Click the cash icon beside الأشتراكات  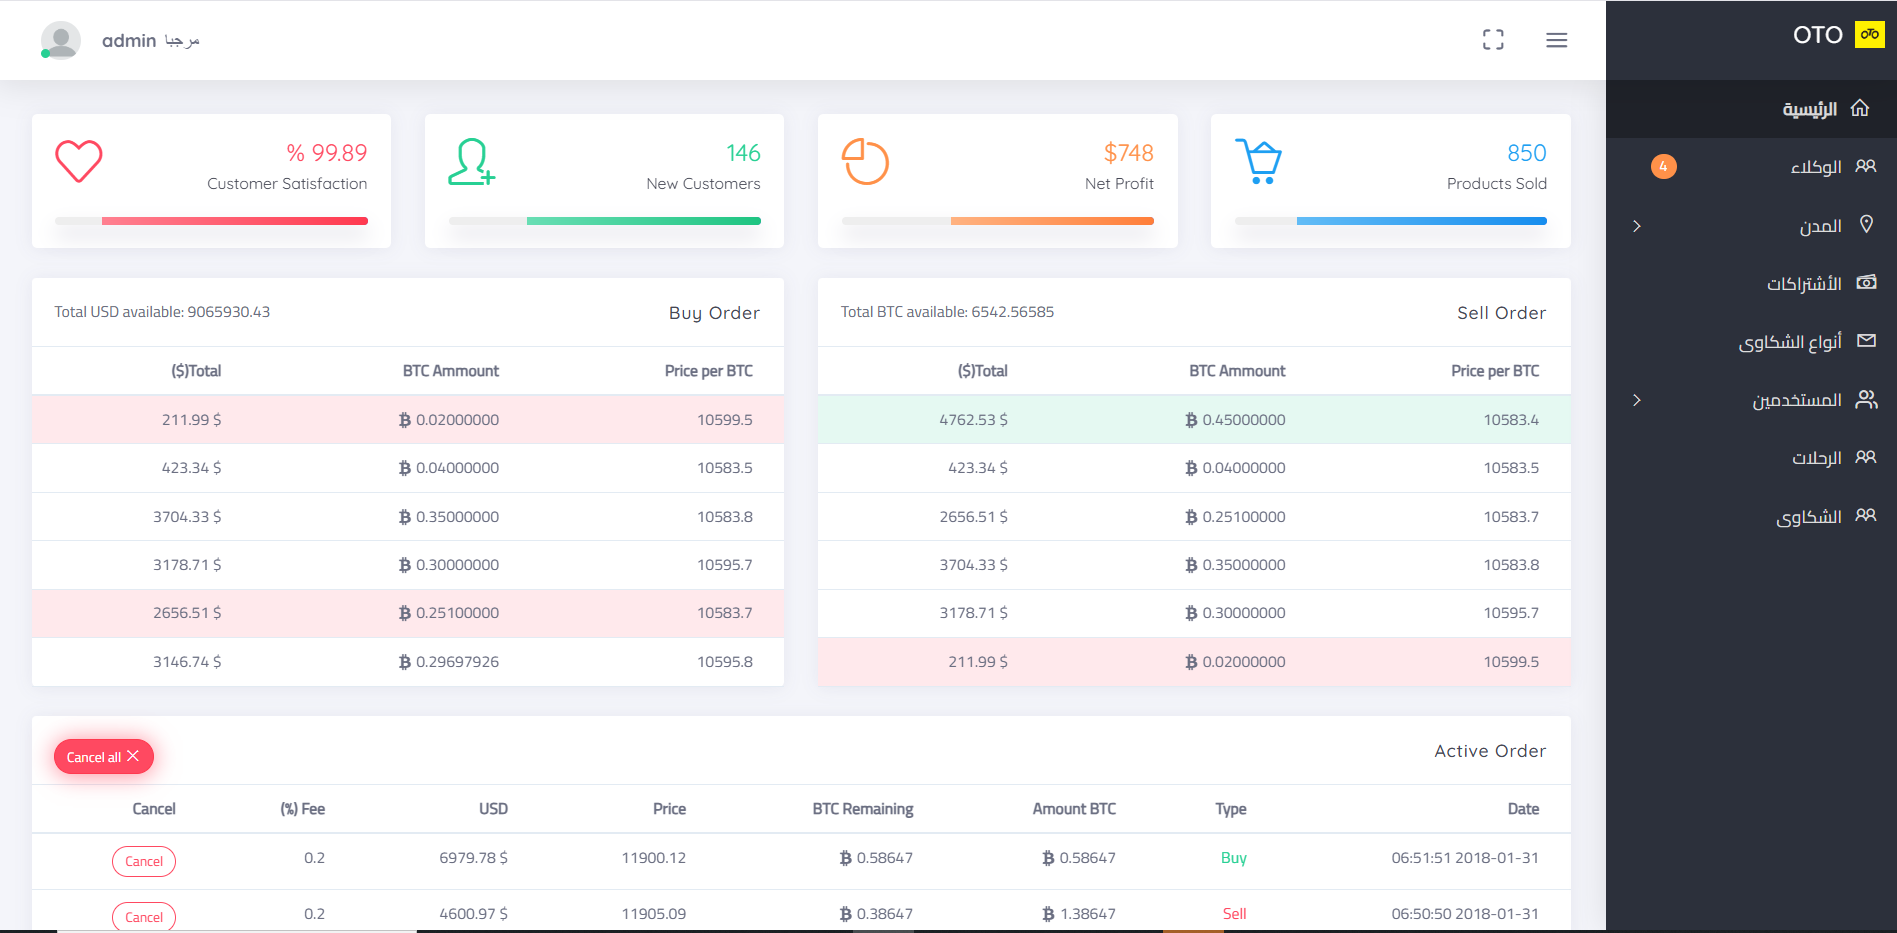[1866, 283]
